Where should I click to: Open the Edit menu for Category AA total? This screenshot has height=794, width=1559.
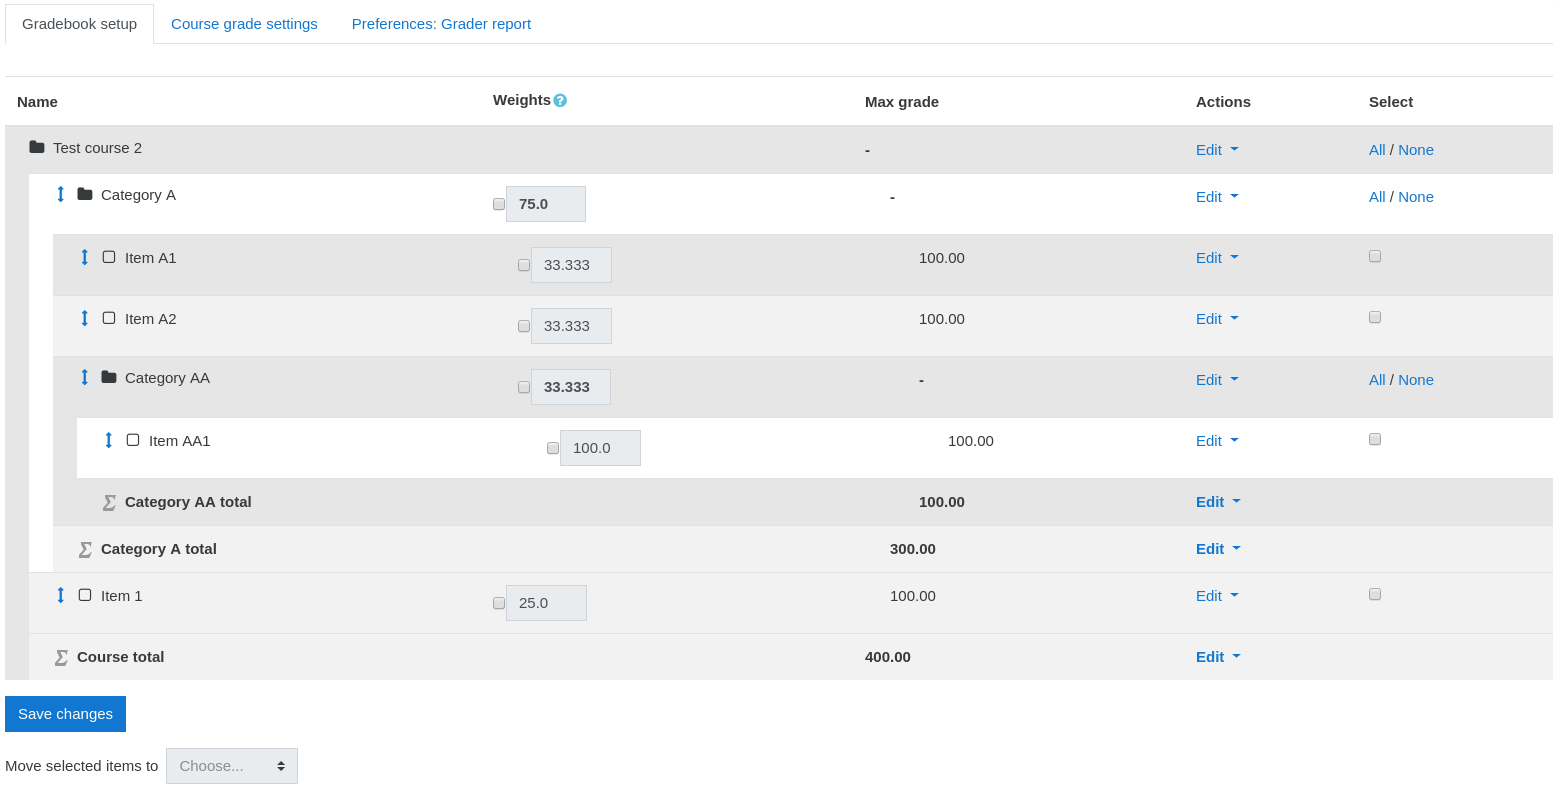(x=1218, y=501)
